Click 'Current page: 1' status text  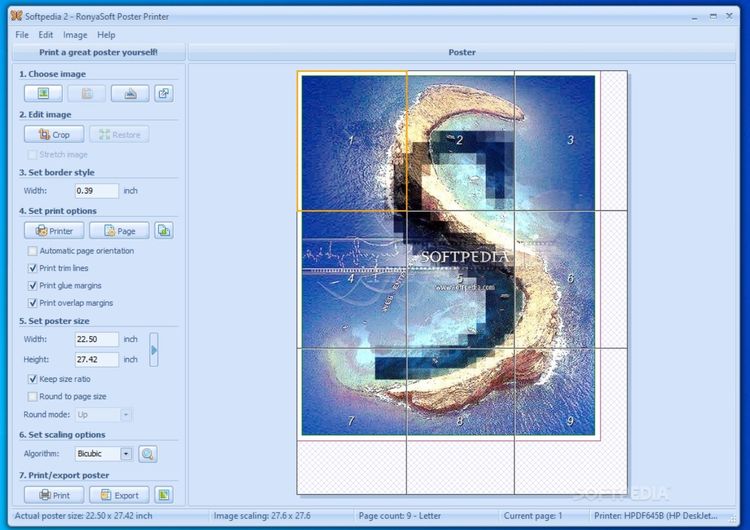click(533, 516)
